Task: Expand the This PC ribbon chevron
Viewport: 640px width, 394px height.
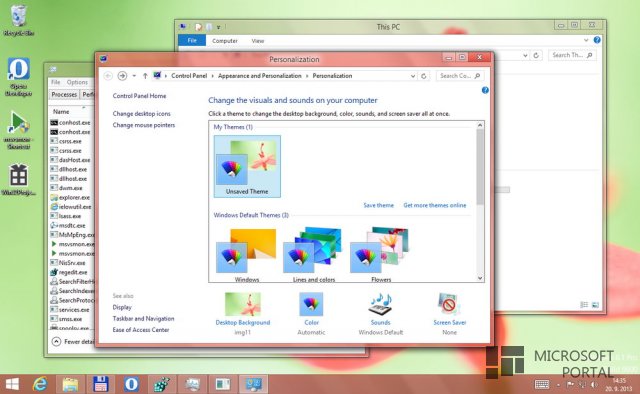Action: coord(586,40)
